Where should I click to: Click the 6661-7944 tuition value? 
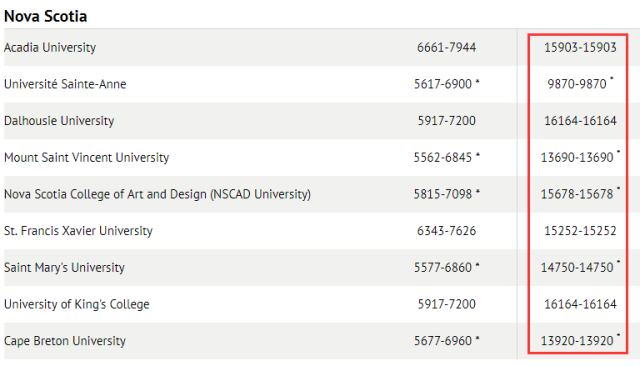click(446, 47)
